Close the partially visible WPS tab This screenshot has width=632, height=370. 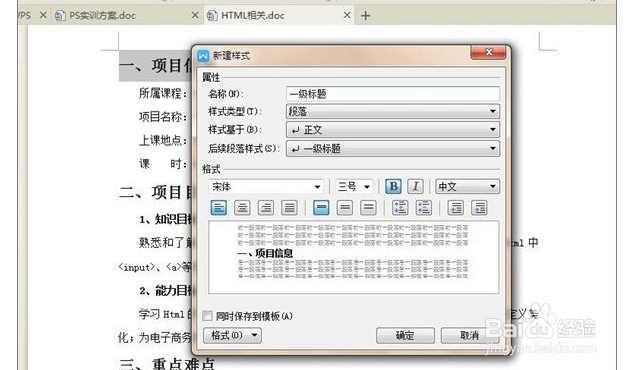pyautogui.click(x=43, y=15)
